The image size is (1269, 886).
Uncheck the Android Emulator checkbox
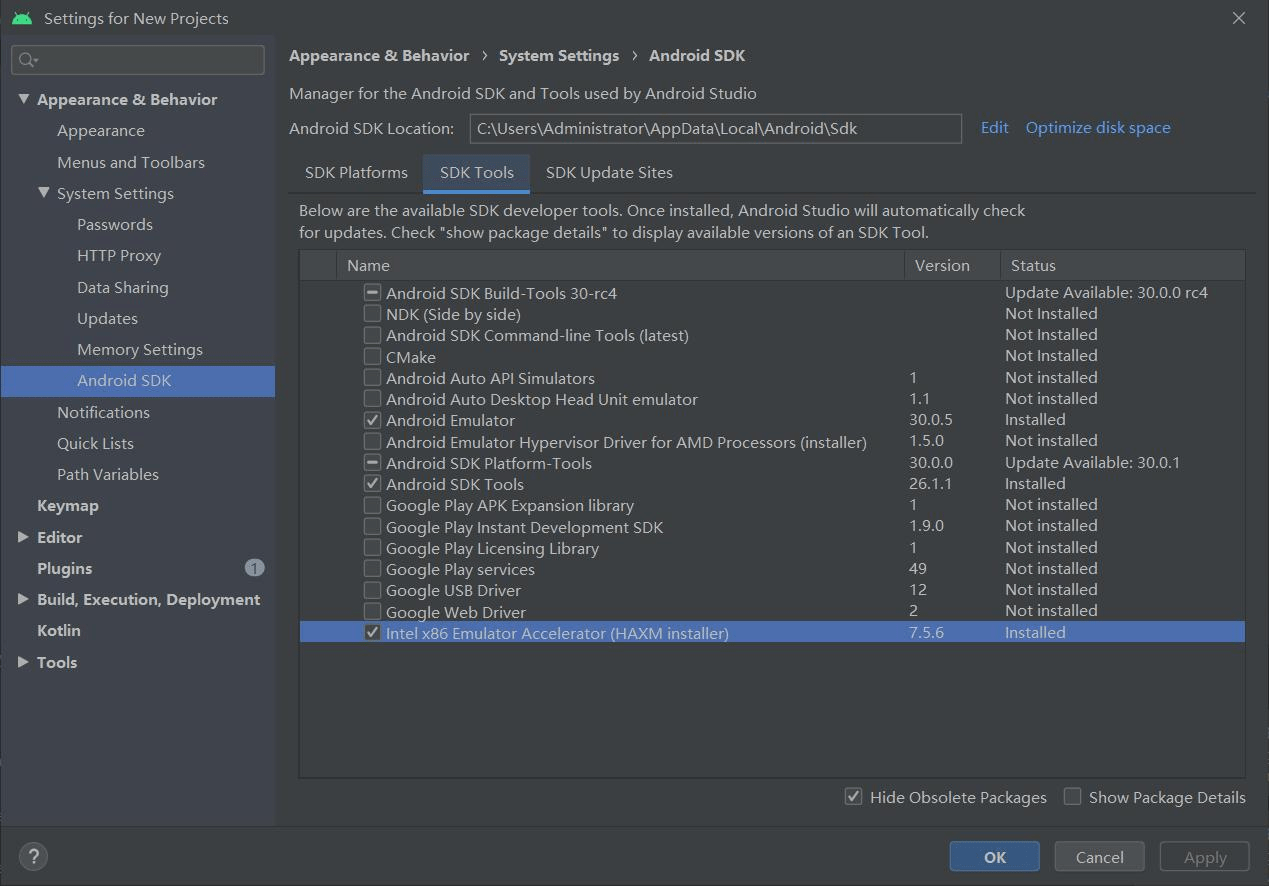[372, 420]
